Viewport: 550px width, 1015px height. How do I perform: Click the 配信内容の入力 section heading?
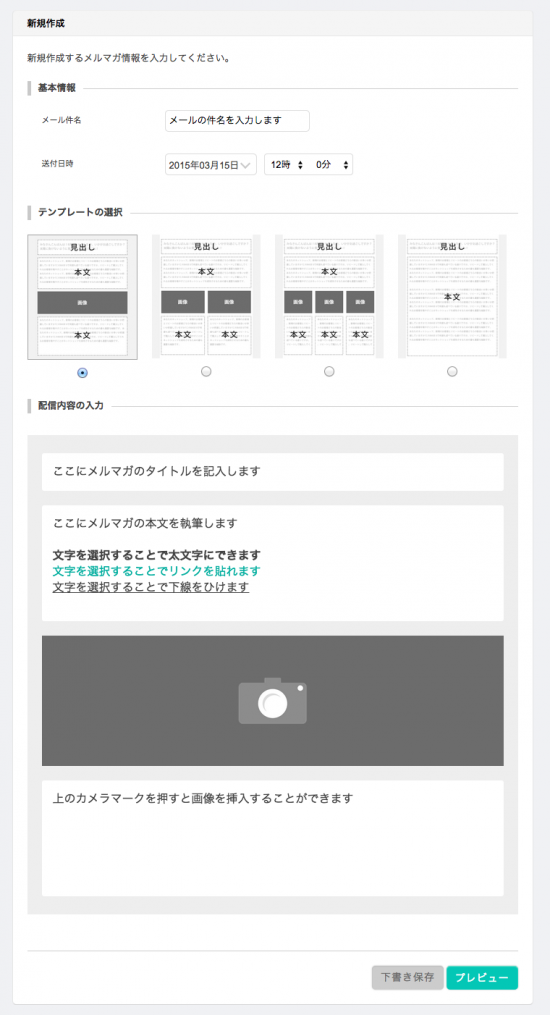71,406
